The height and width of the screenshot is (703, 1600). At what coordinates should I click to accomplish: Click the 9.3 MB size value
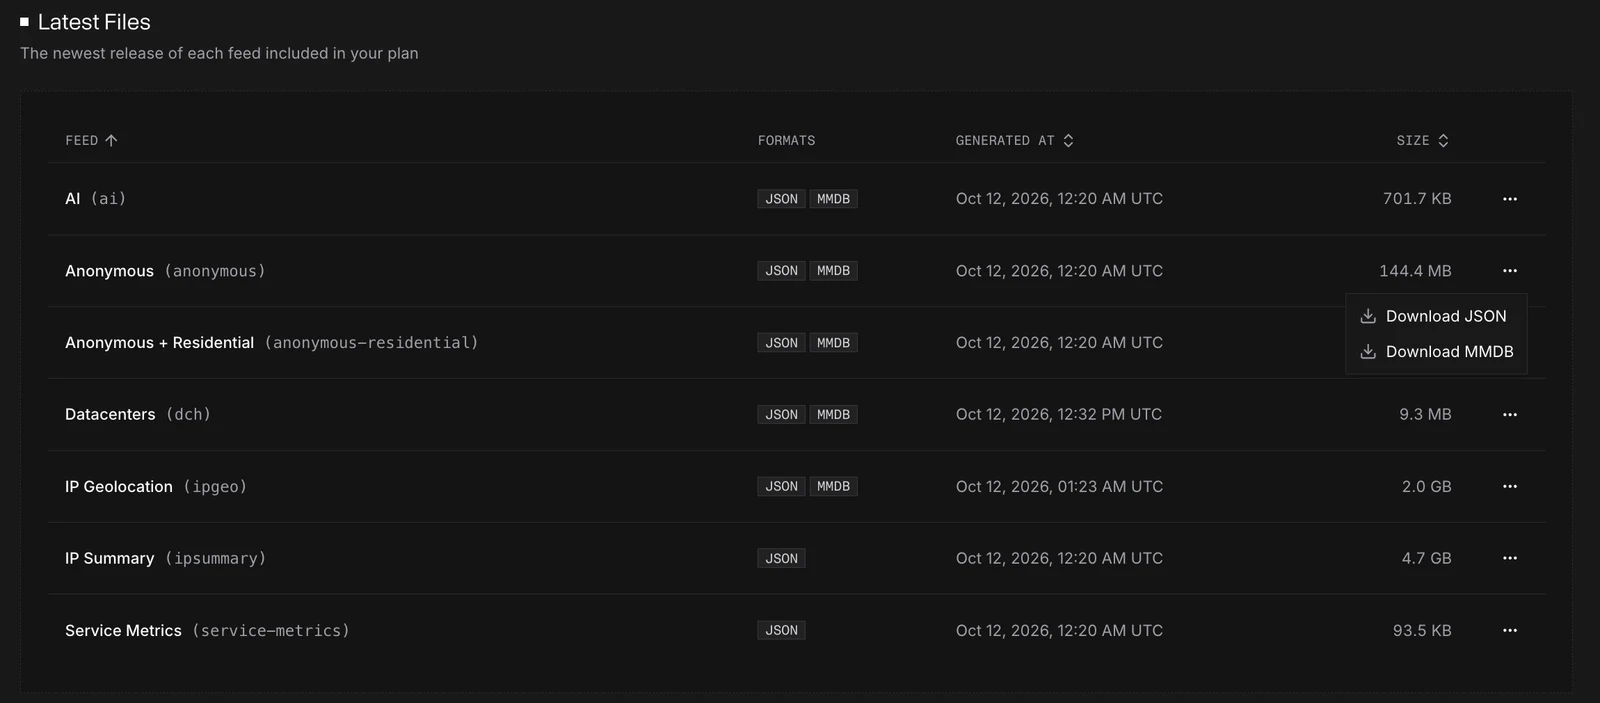pos(1425,415)
